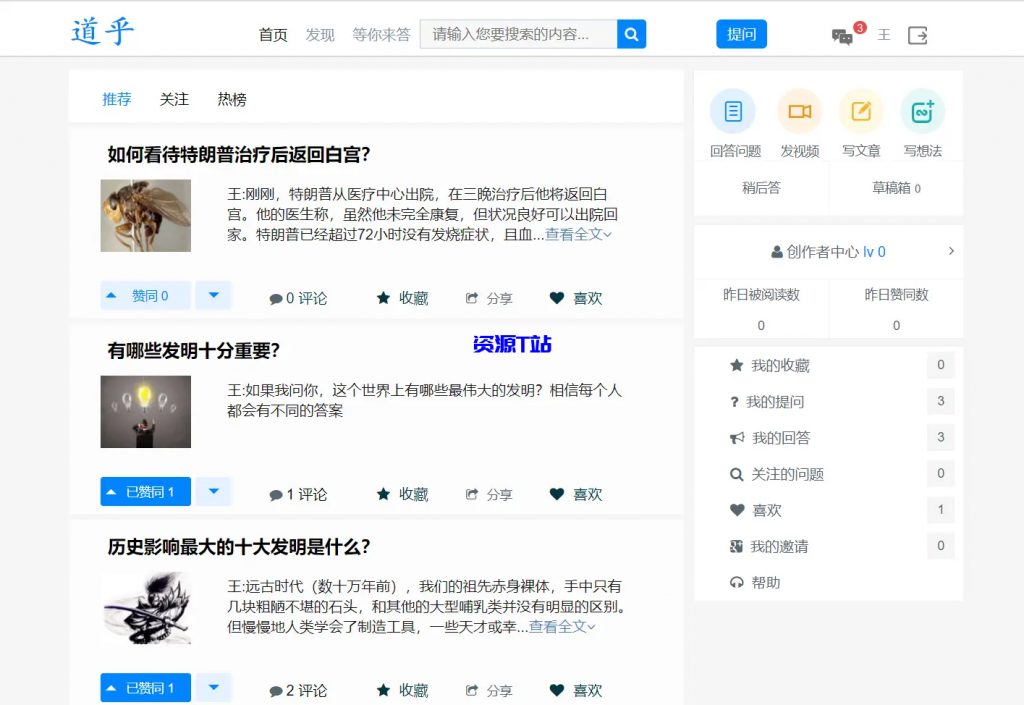Open question 如何看待特朗普治疗后返回白宫?
Screen dimensions: 1024x705
tap(239, 155)
